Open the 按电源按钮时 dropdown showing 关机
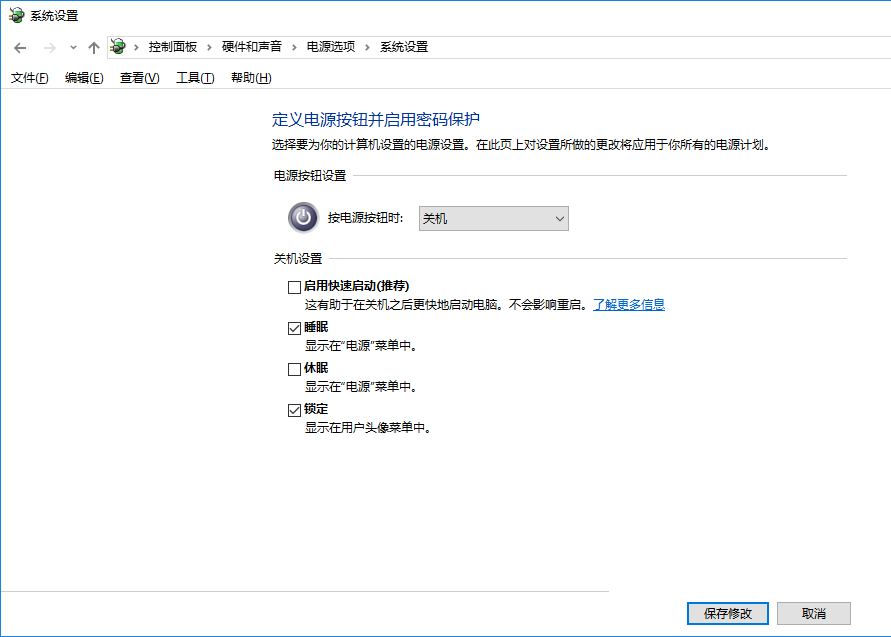Image resolution: width=891 pixels, height=637 pixels. tap(493, 218)
